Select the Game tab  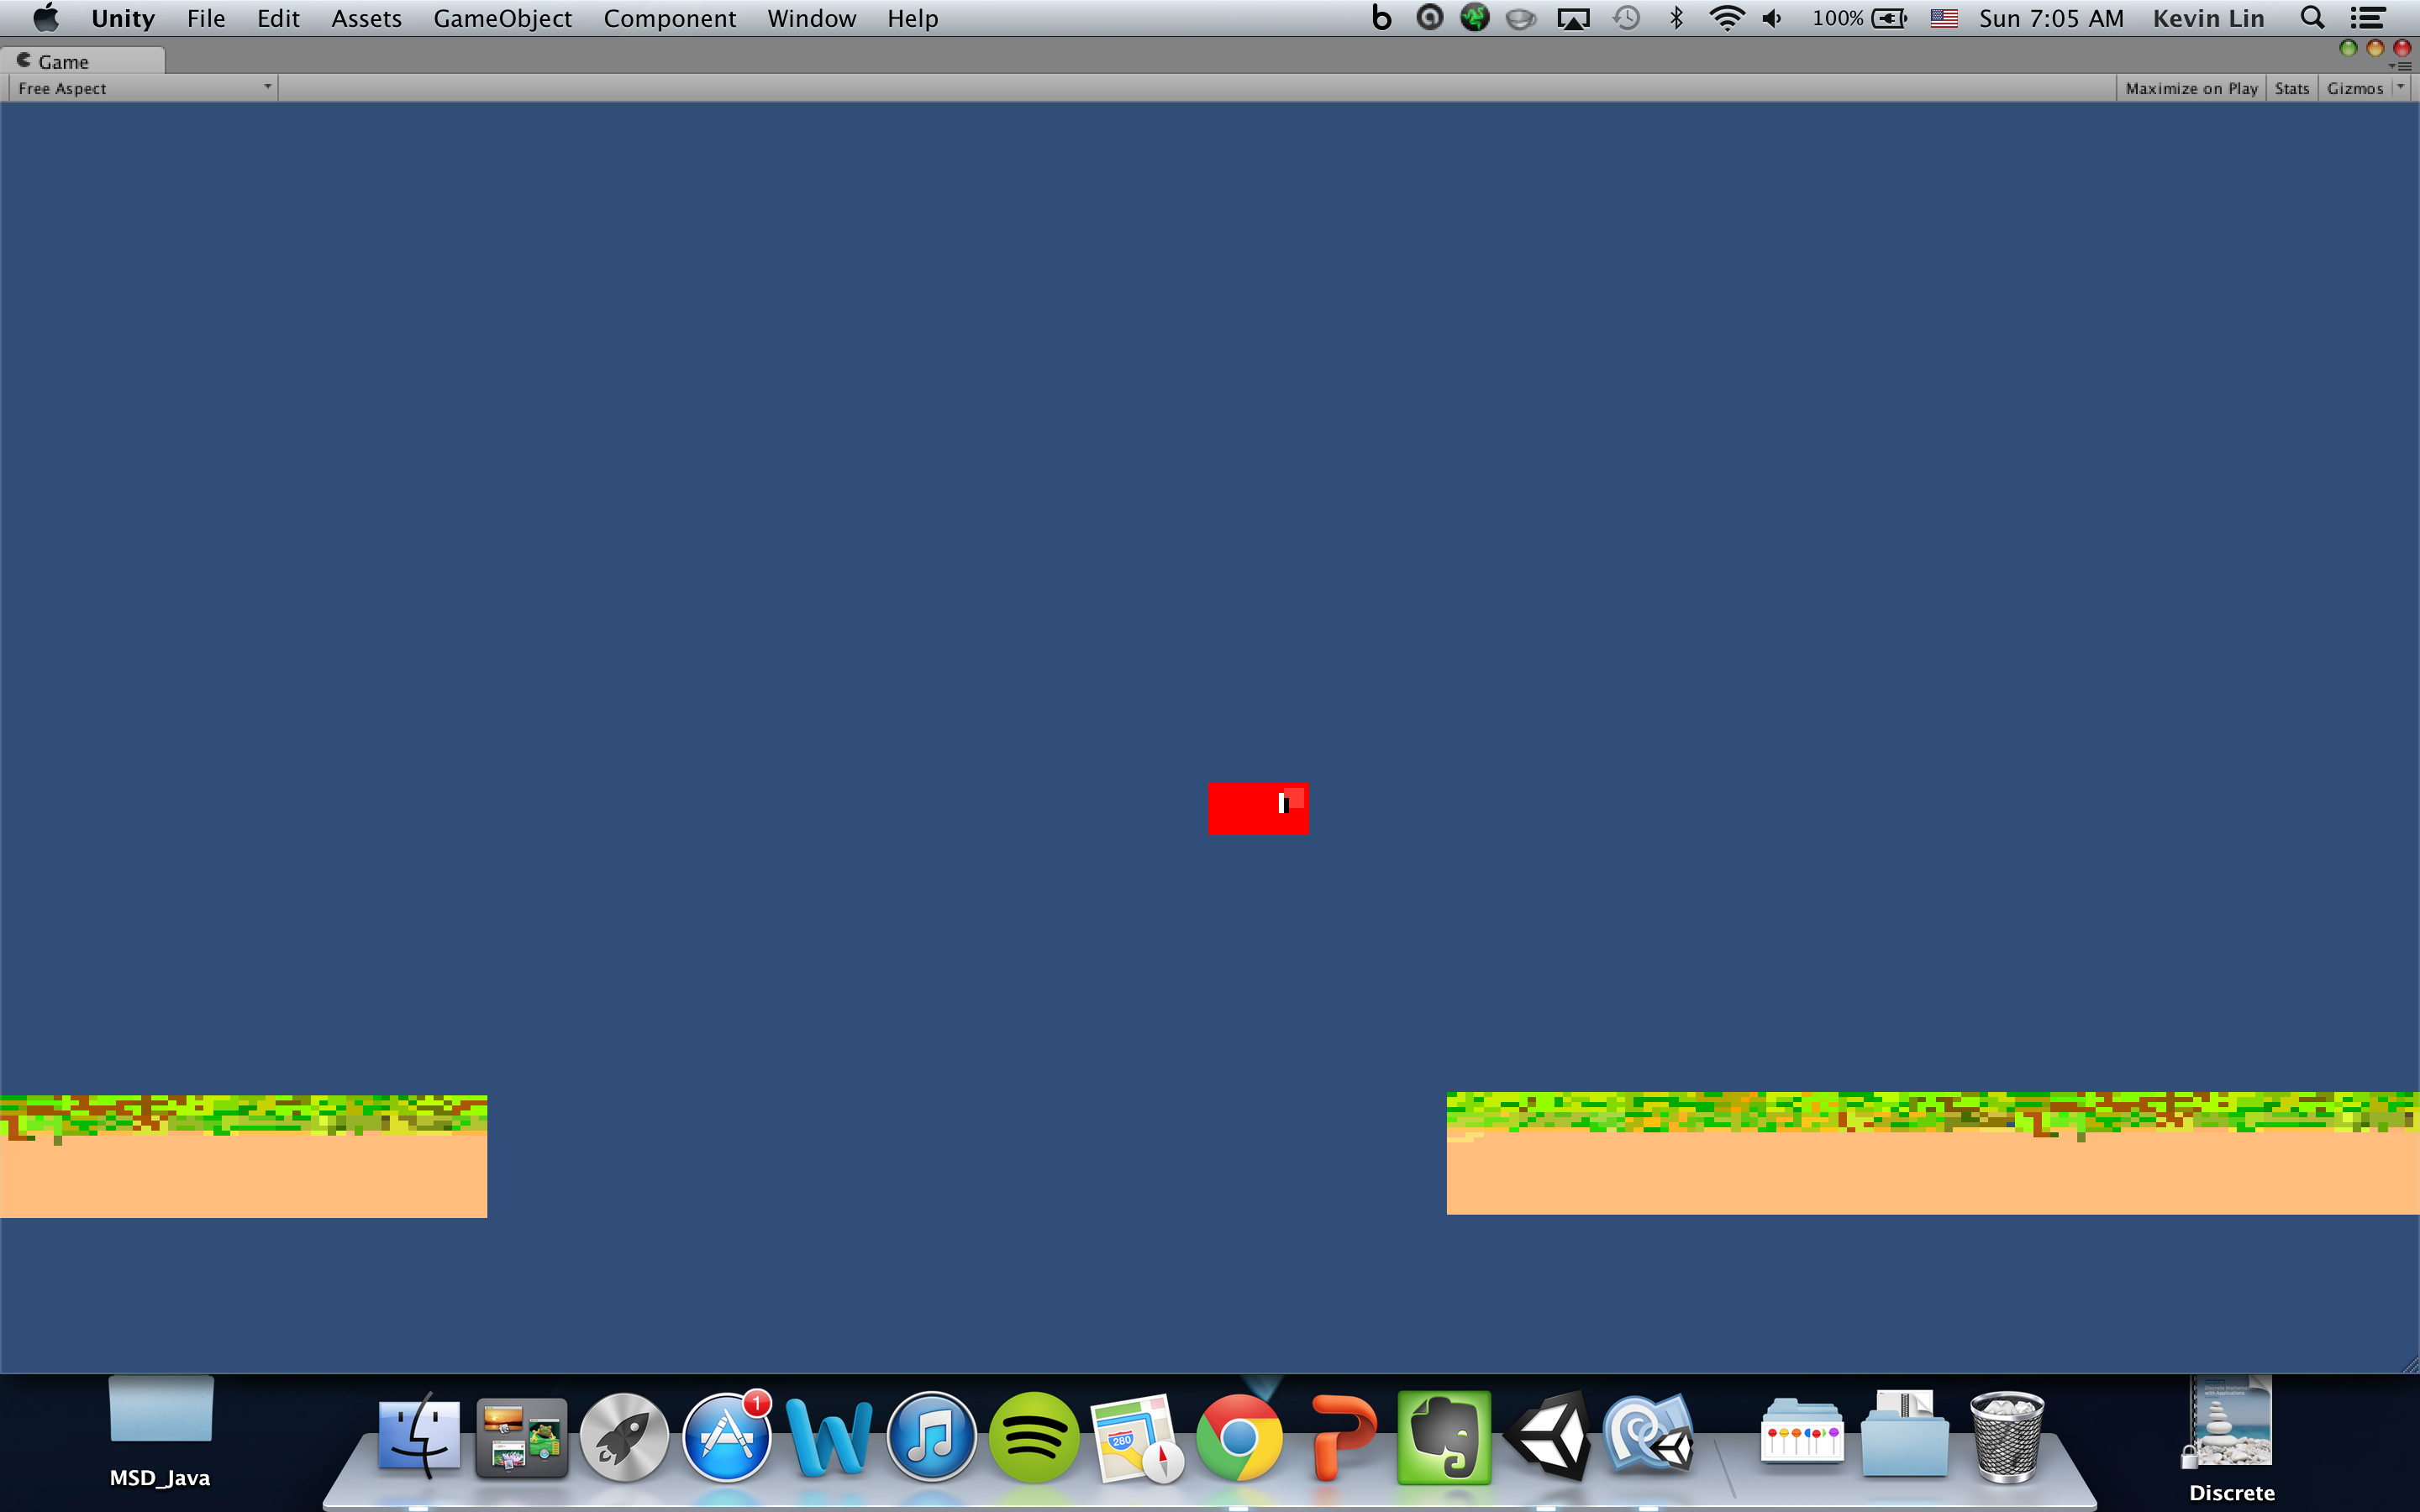[x=62, y=62]
